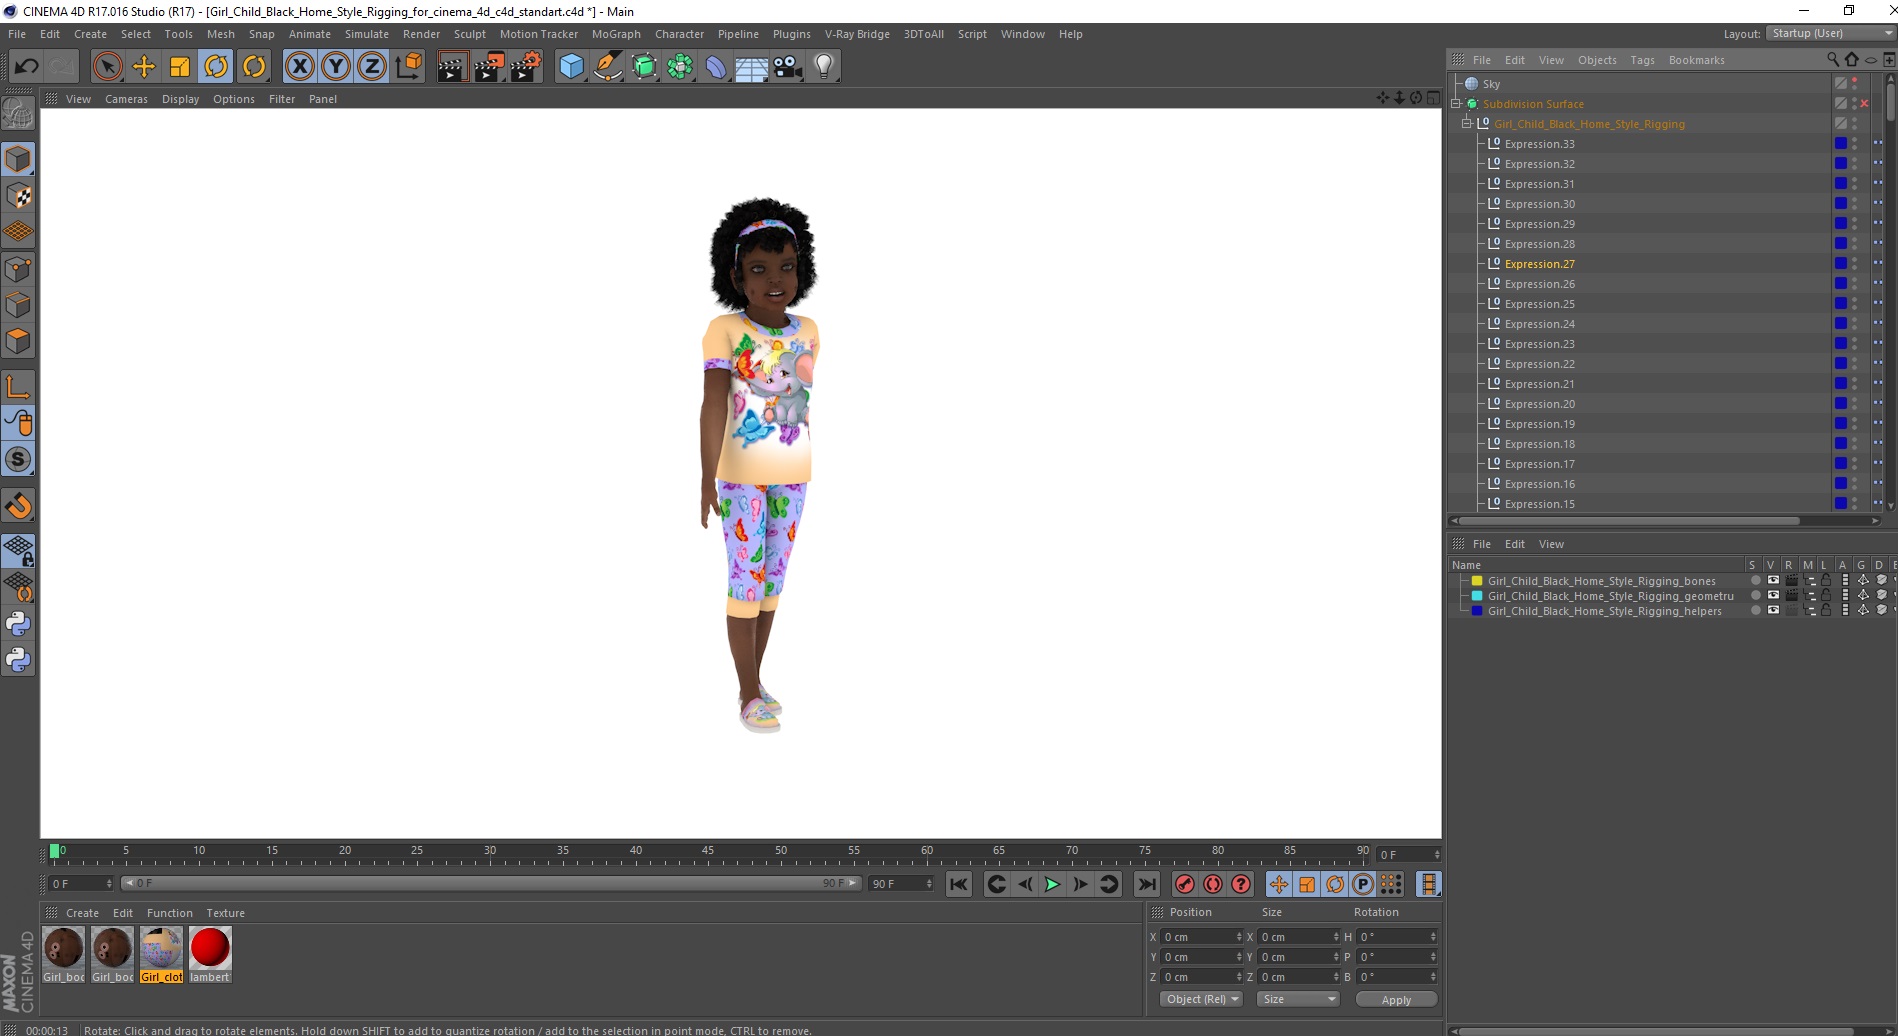
Task: Activate the Move tool
Action: [x=143, y=67]
